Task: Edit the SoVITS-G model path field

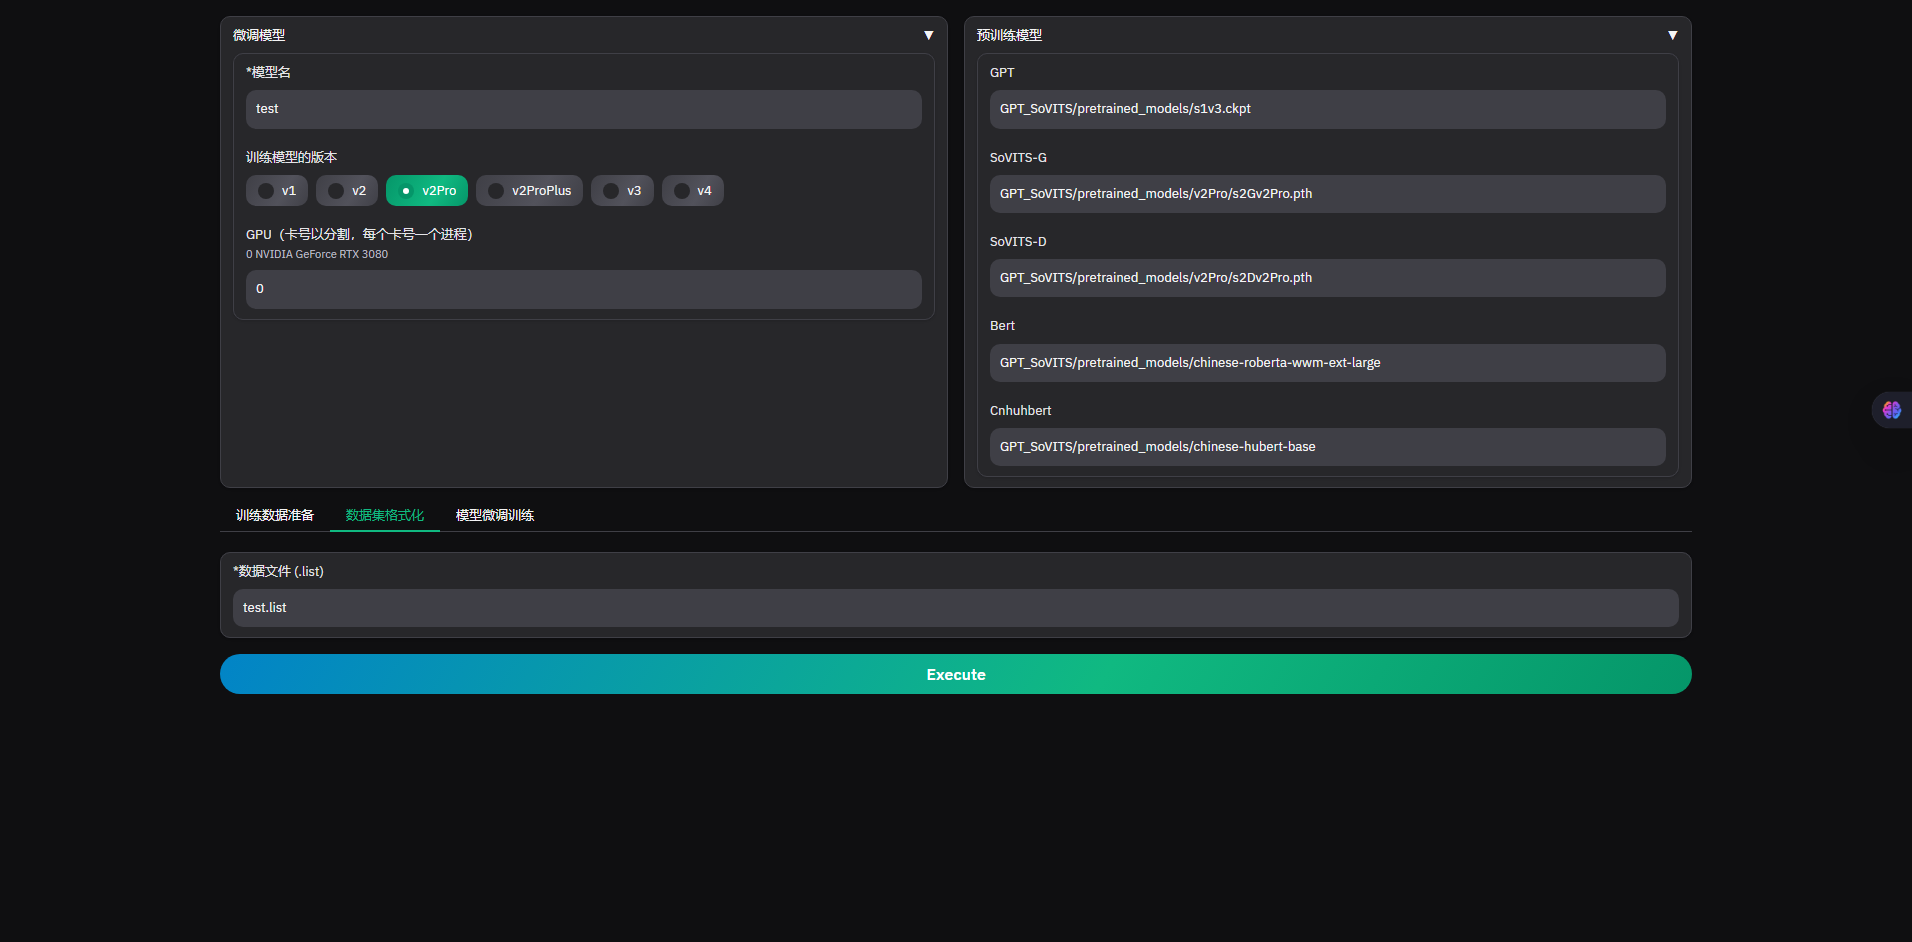Action: 1327,194
